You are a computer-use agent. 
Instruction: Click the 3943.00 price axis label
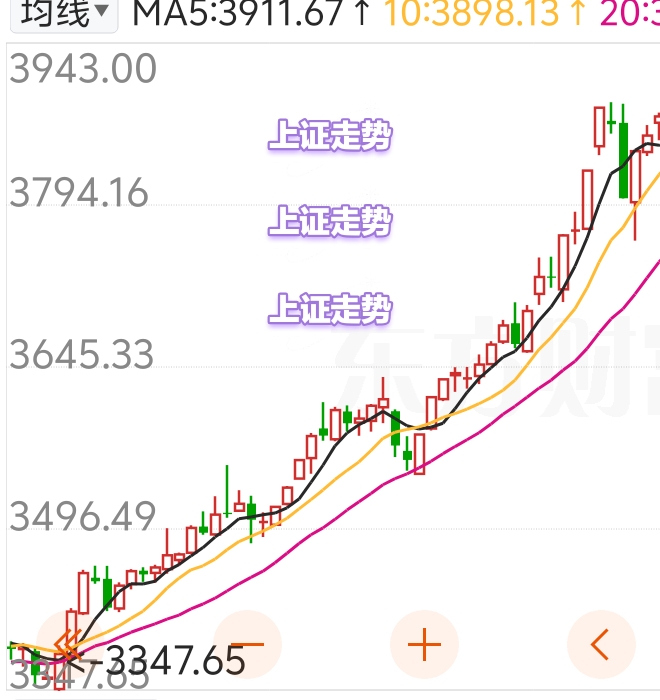(x=83, y=68)
